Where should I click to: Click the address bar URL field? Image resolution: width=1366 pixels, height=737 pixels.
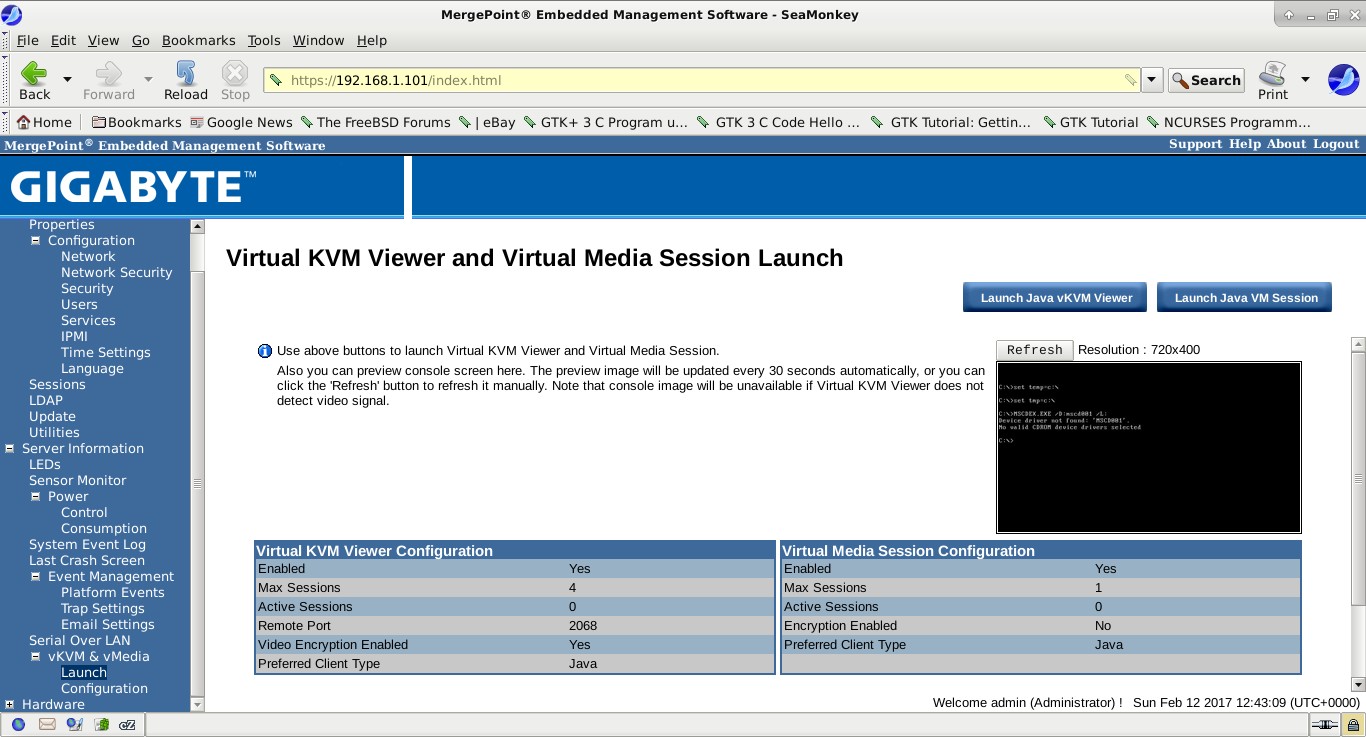(x=700, y=80)
